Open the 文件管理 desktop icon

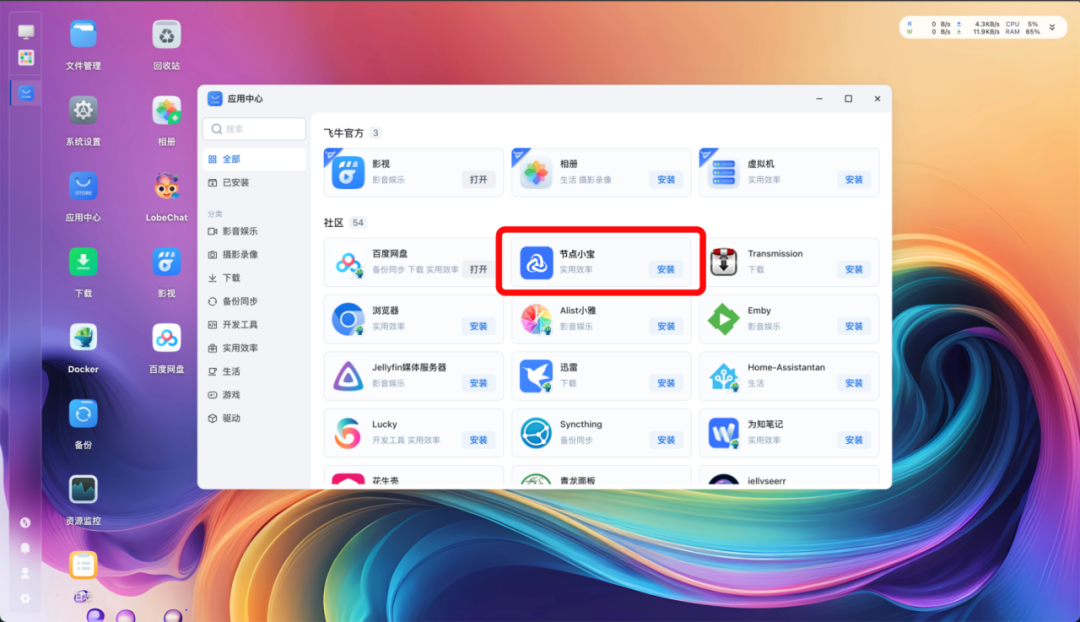click(83, 35)
